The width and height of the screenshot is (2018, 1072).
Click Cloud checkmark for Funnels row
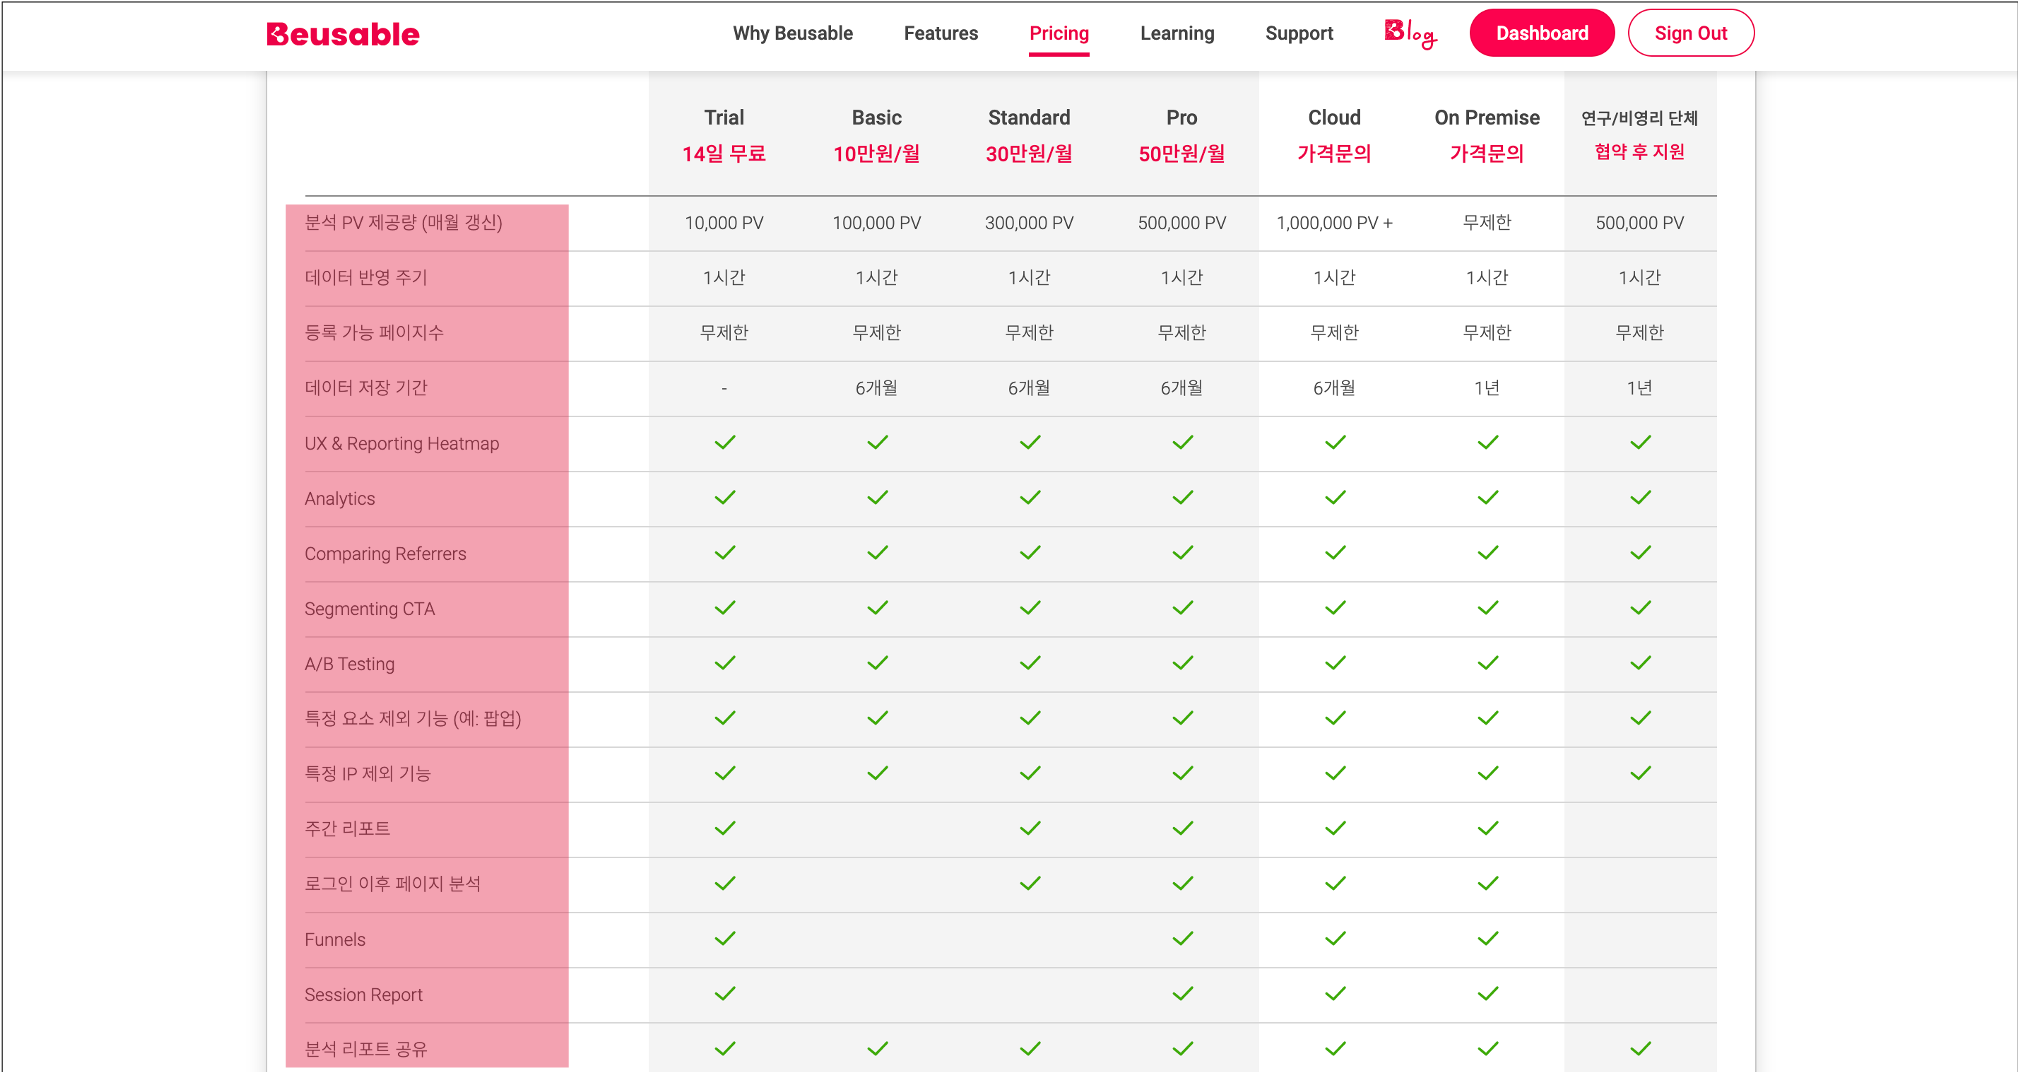pos(1336,938)
